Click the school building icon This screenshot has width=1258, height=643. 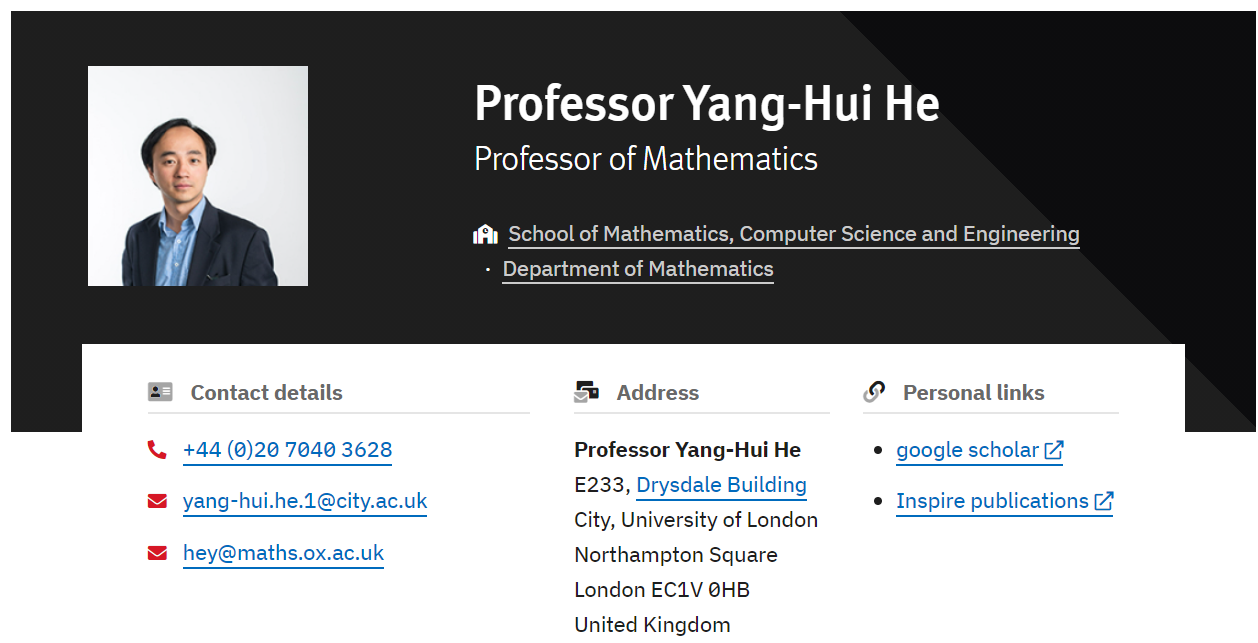485,235
